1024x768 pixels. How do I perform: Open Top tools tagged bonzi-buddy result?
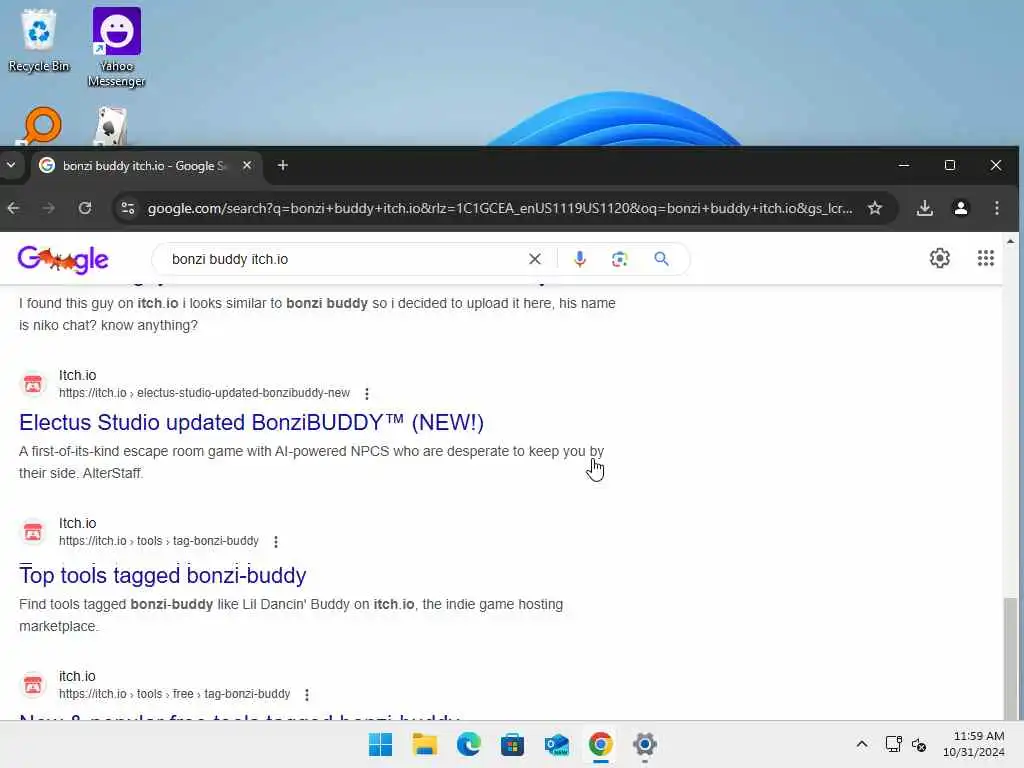click(163, 575)
